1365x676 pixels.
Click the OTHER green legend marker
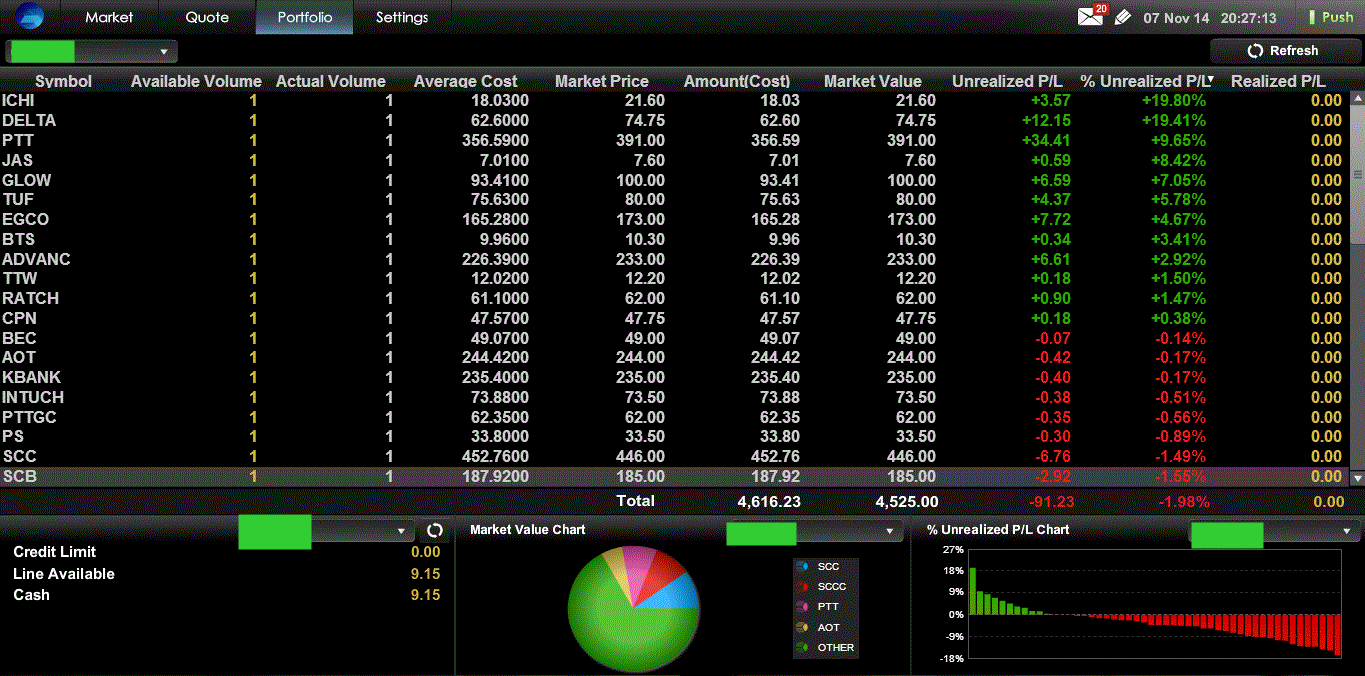coord(802,647)
